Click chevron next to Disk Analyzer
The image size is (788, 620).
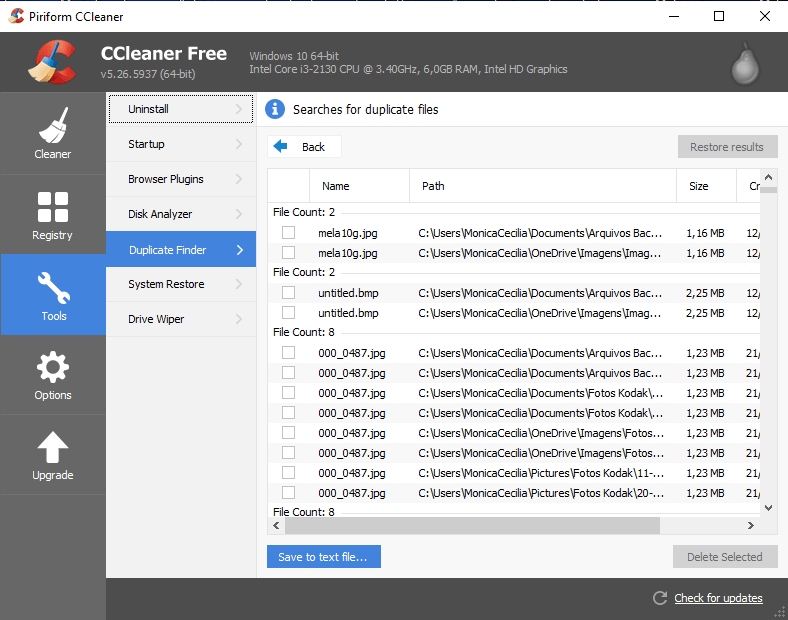239,214
